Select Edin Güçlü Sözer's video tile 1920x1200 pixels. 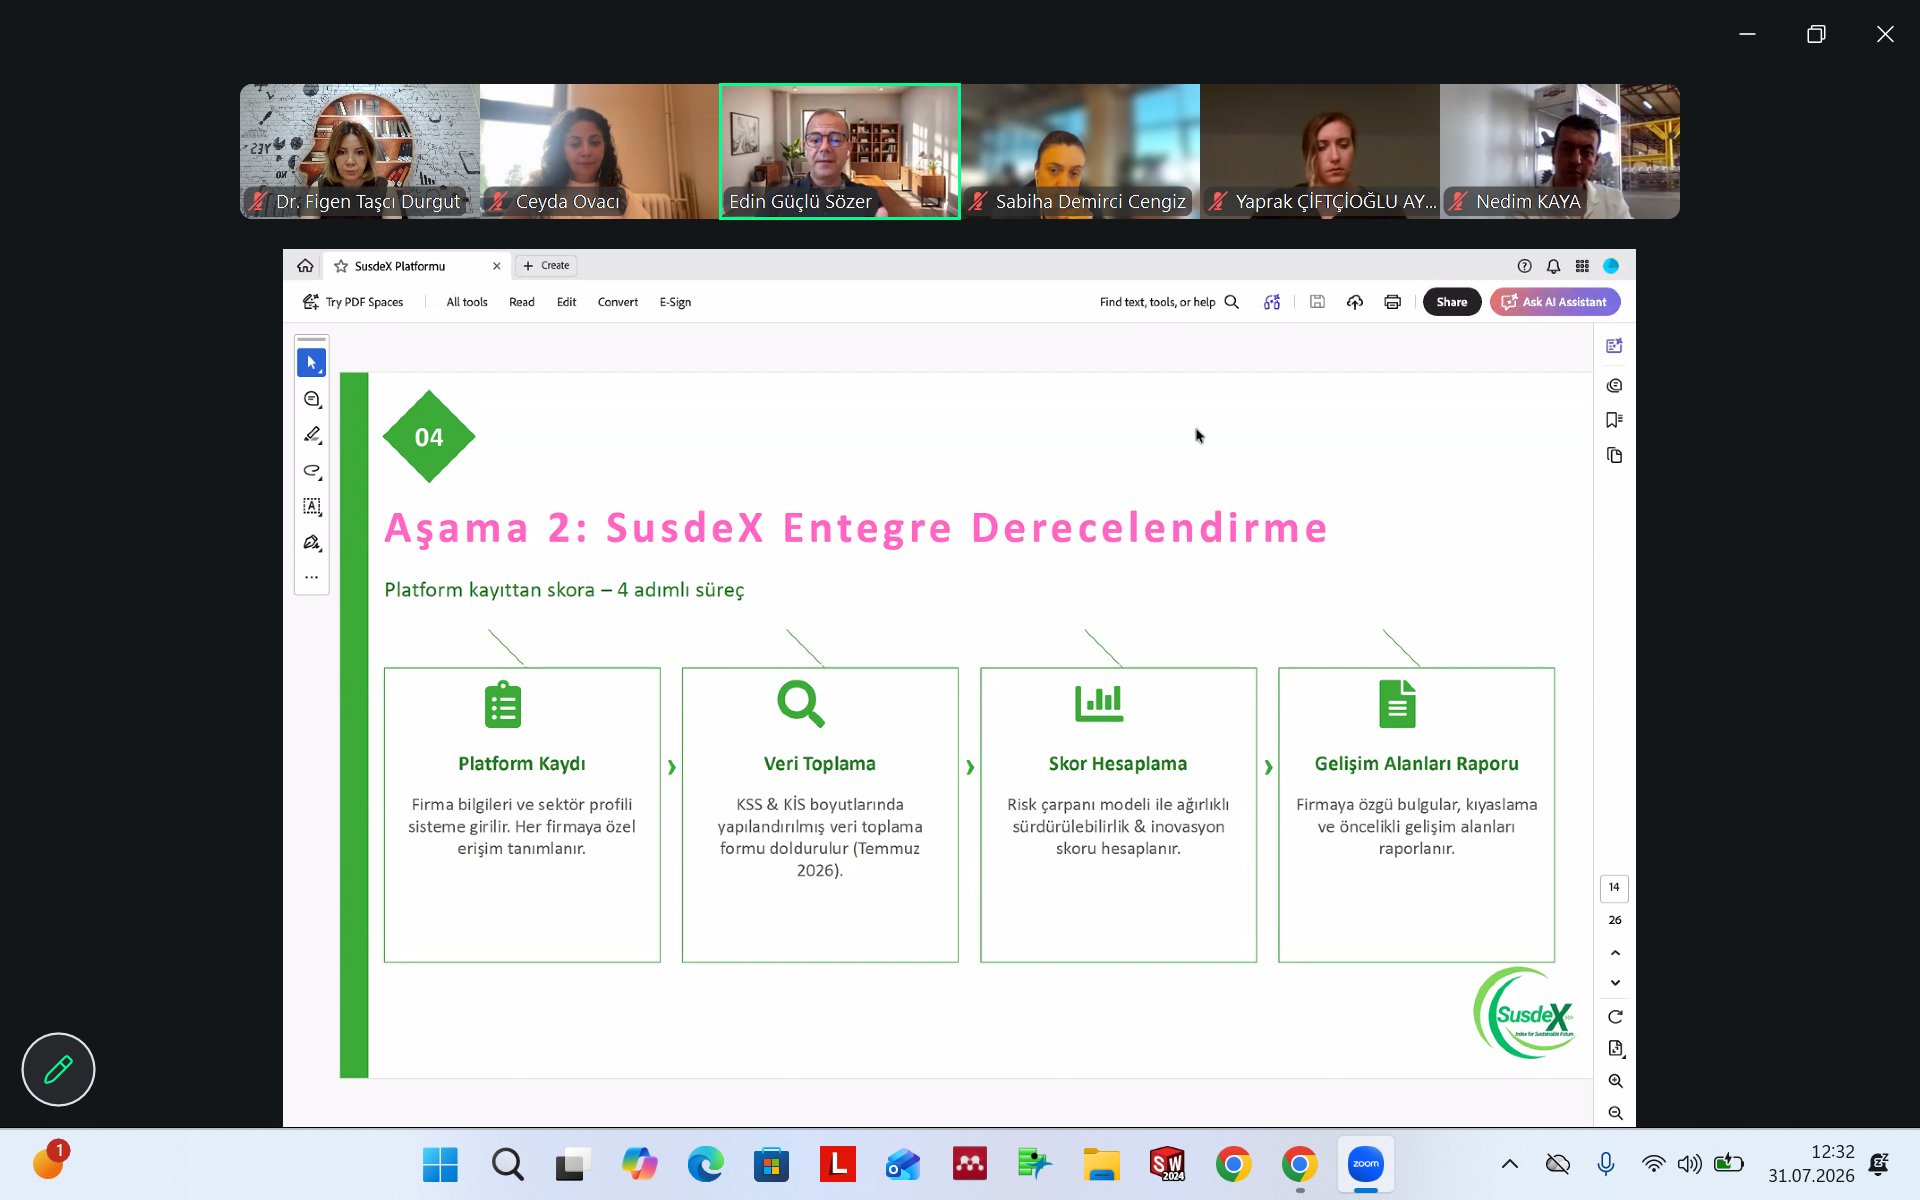[840, 151]
